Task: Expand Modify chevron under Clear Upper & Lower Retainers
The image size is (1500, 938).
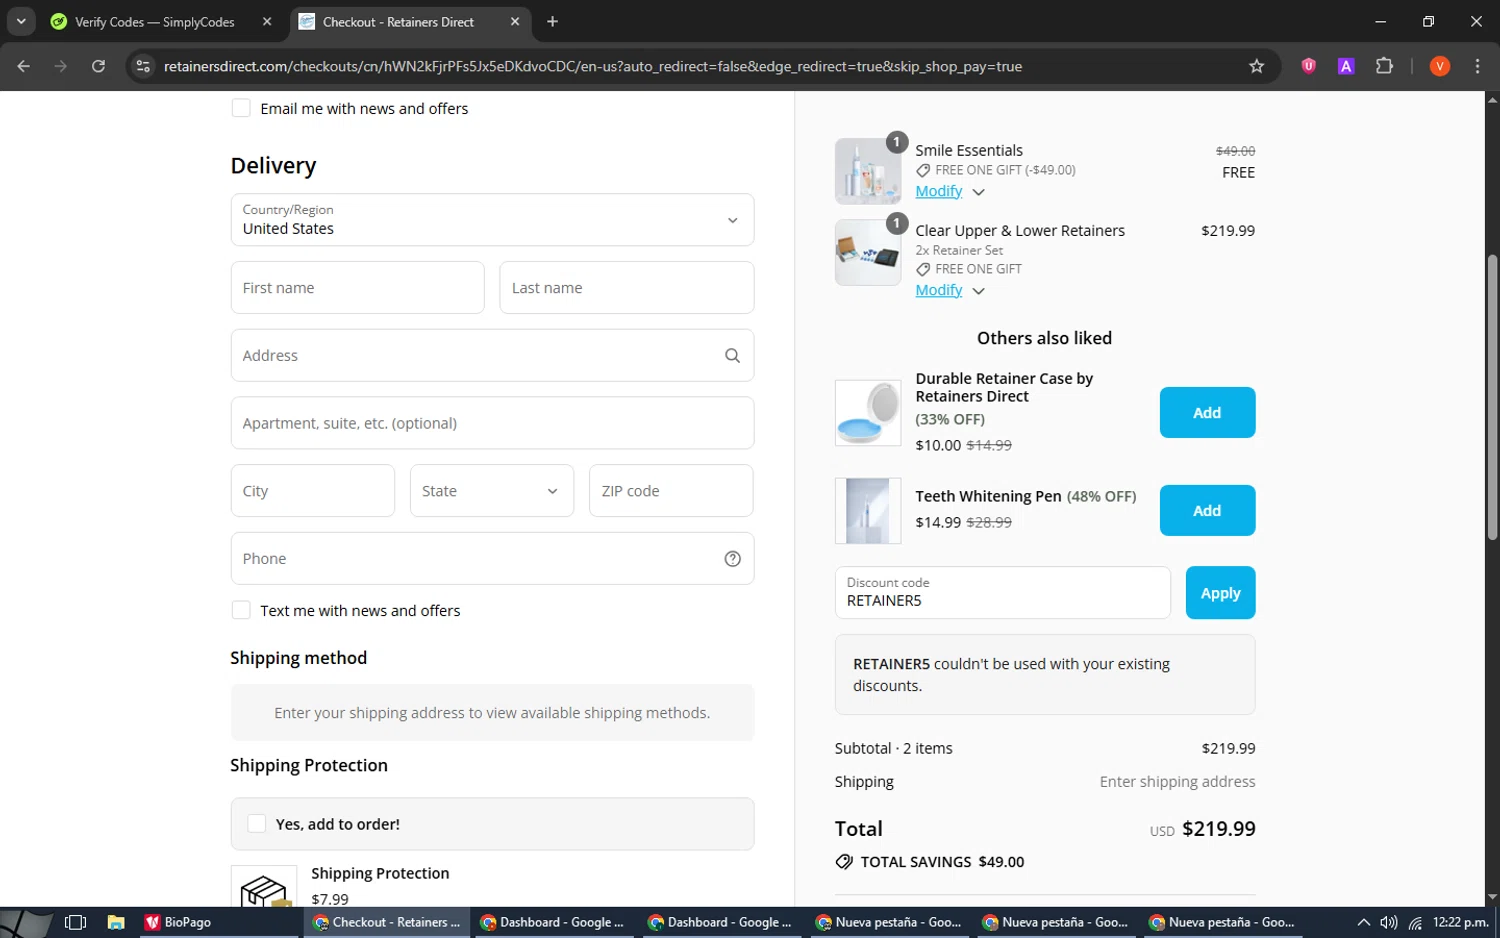Action: (978, 291)
